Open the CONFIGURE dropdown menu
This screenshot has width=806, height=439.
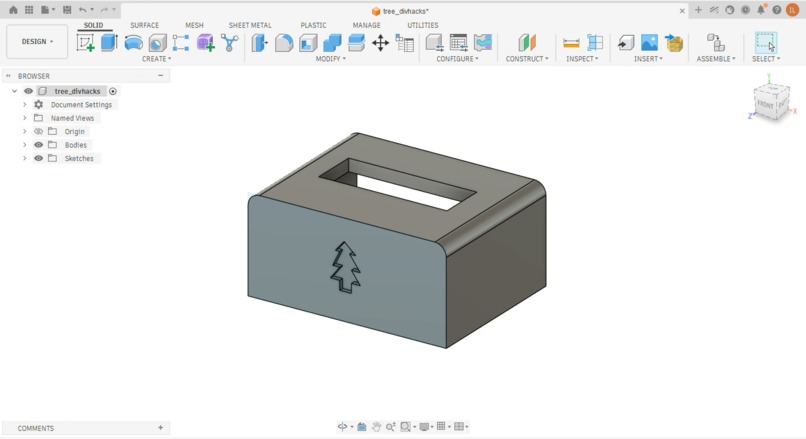point(457,59)
